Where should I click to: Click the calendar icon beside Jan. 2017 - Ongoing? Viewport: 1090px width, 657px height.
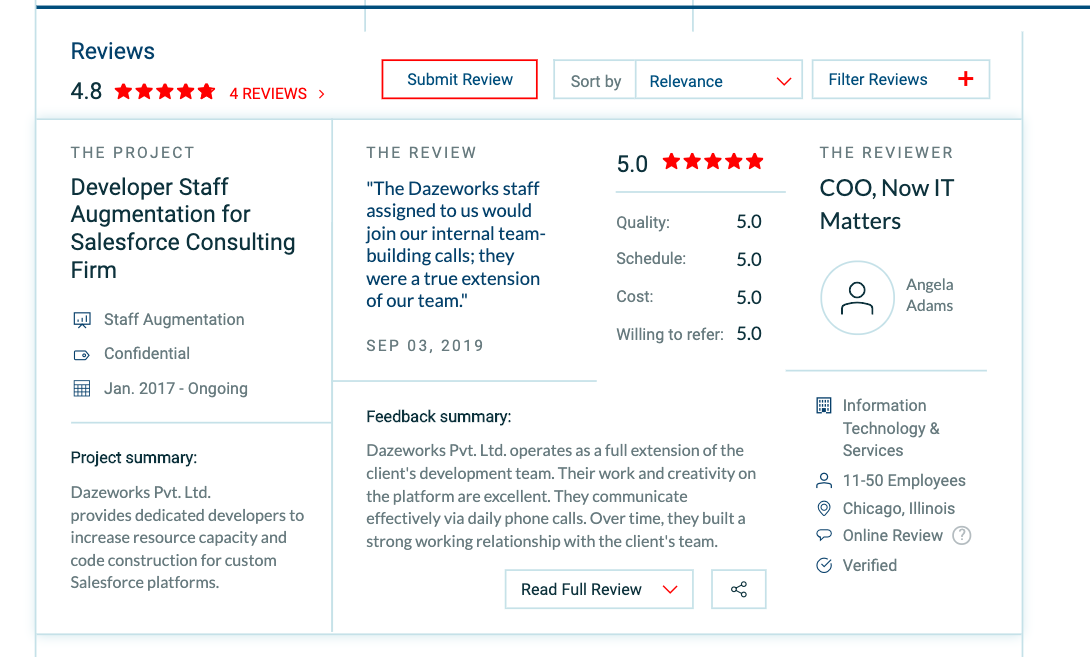tap(82, 389)
